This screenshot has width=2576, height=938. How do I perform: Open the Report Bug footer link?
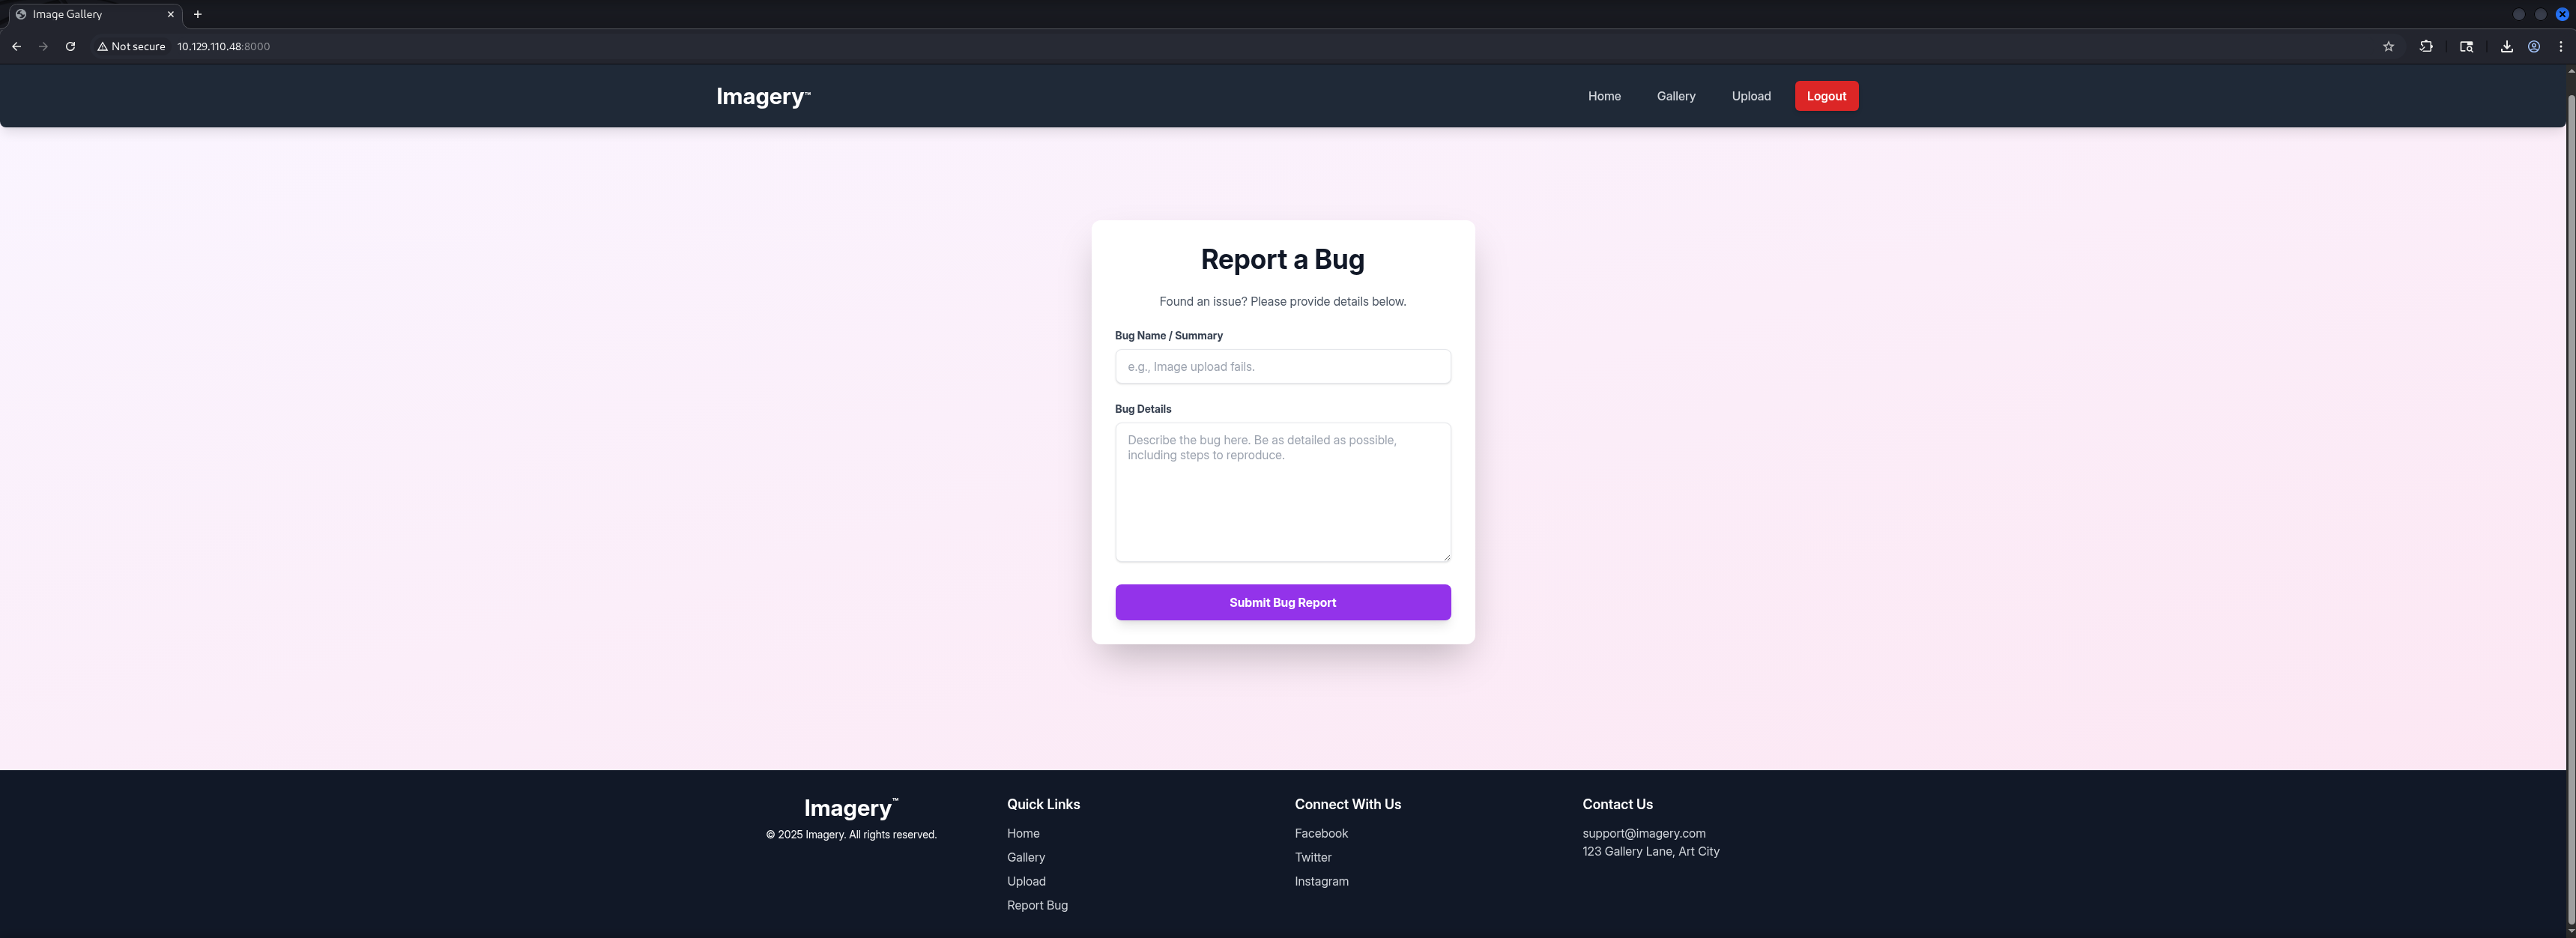click(1036, 905)
